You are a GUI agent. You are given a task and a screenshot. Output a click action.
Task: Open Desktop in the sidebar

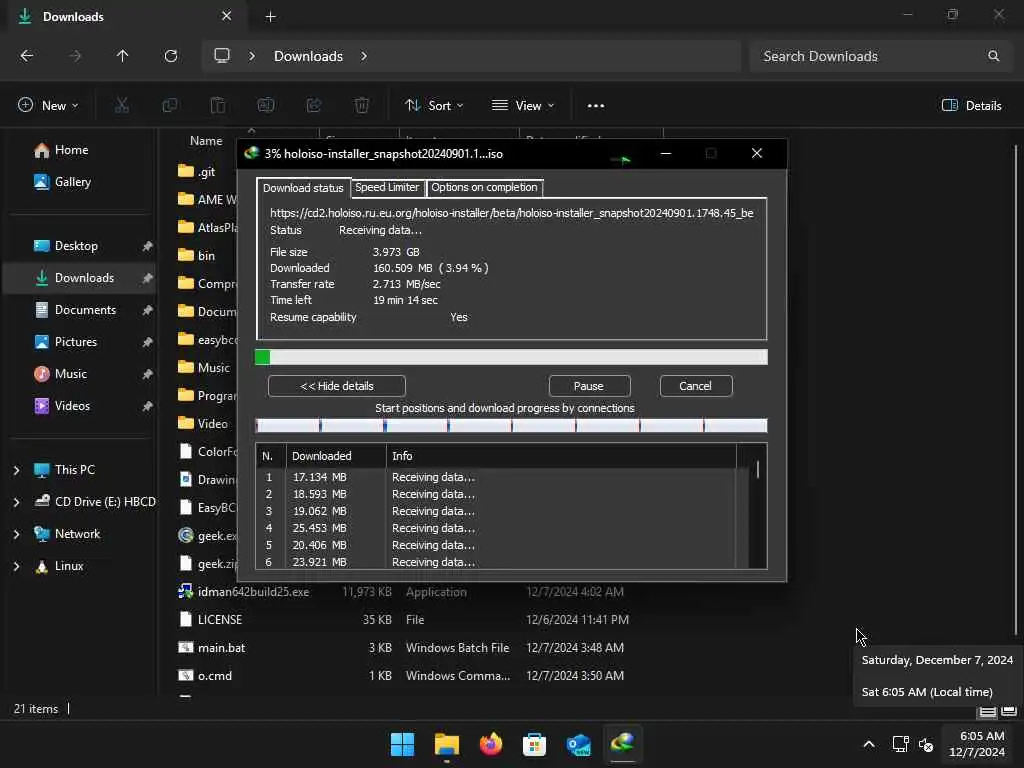76,246
